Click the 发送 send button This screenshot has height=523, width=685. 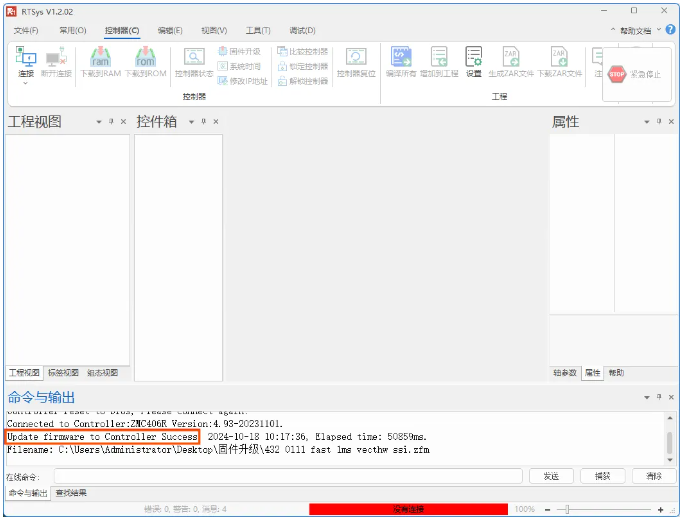551,476
